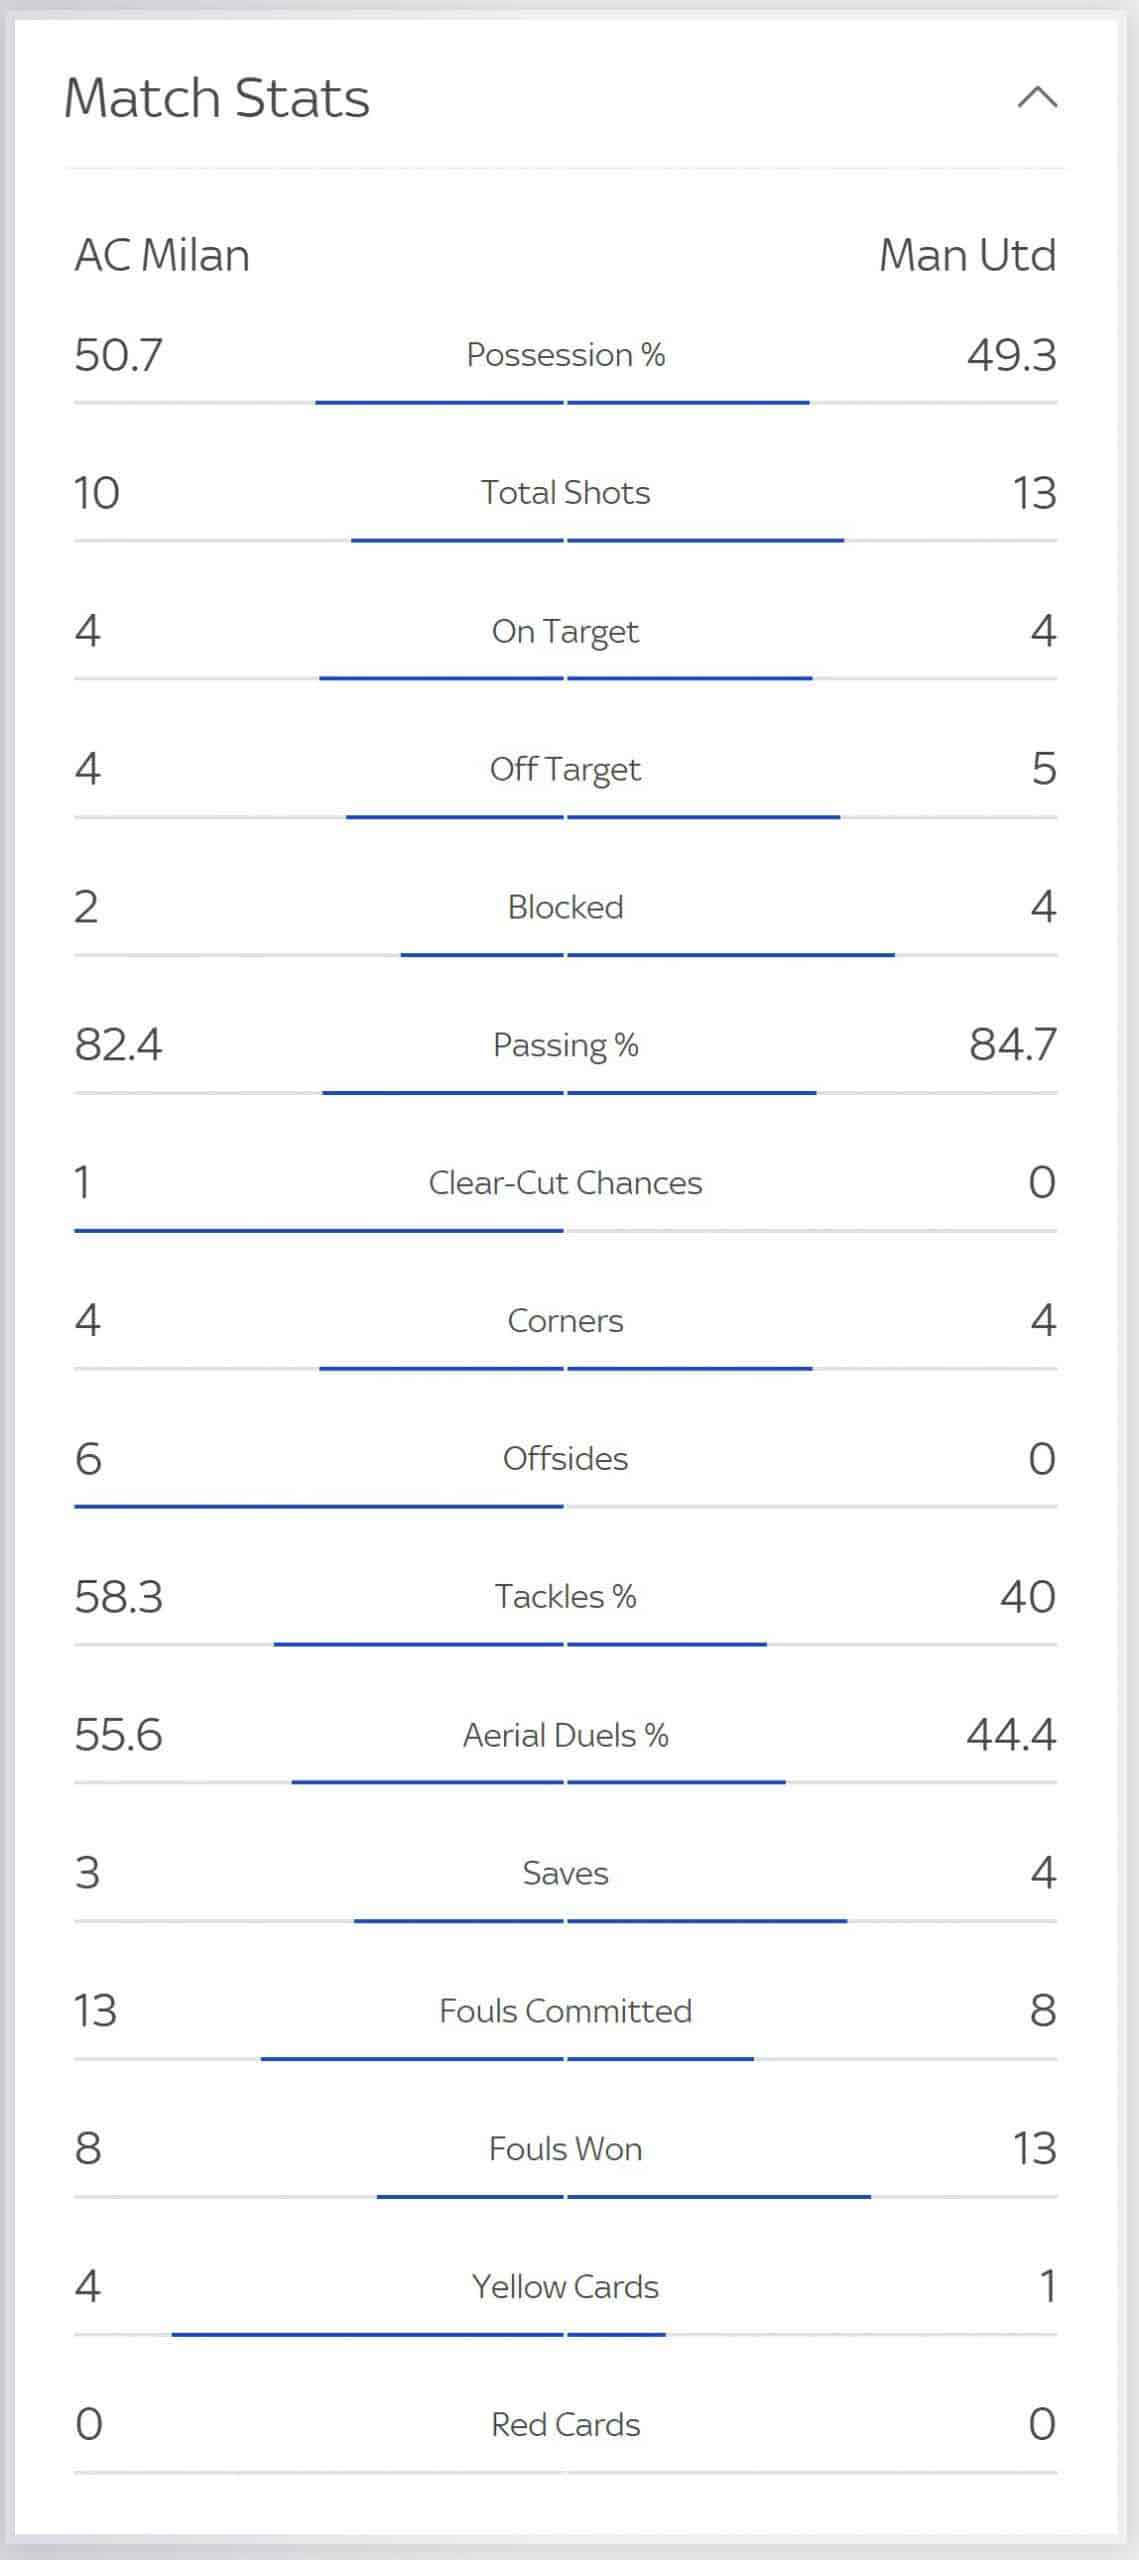Click the Match Stats heading
This screenshot has height=2560, width=1139.
[x=217, y=98]
